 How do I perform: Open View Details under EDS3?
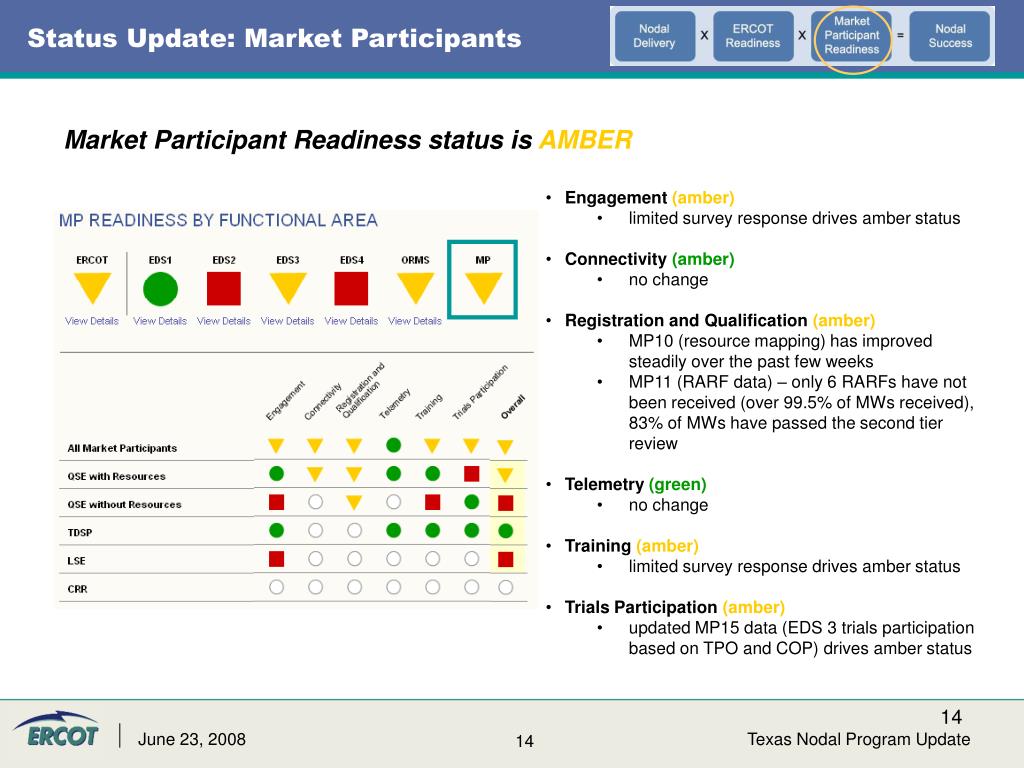click(288, 321)
